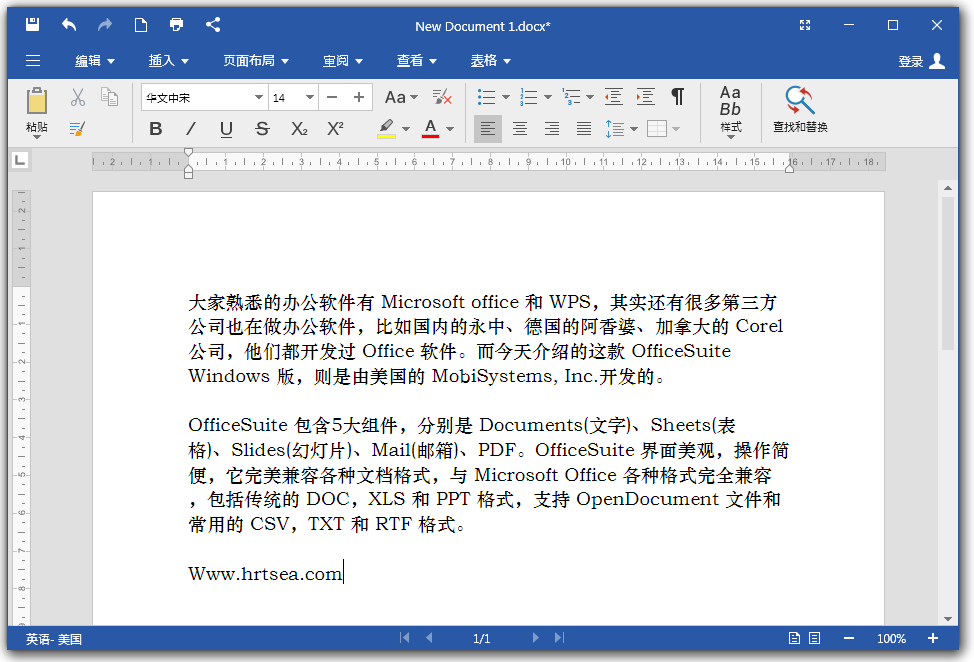The width and height of the screenshot is (974, 662).
Task: Open borders dropdown arrow
Action: point(676,129)
